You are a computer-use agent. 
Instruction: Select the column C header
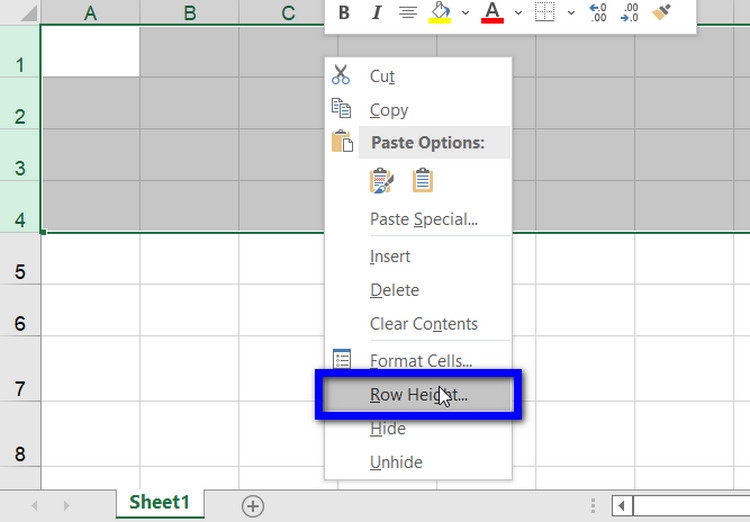[x=288, y=12]
